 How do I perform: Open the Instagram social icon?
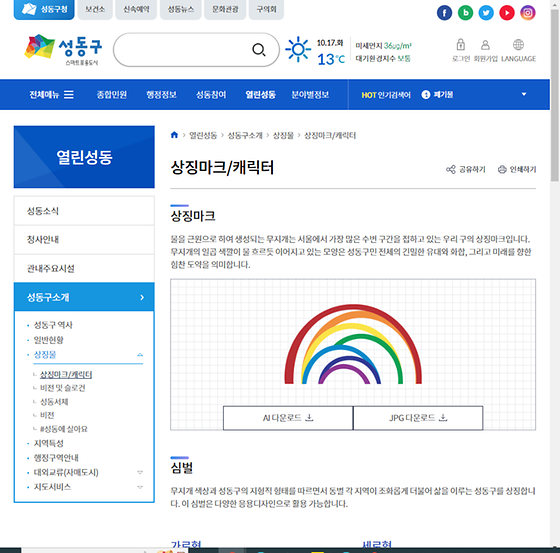[528, 13]
